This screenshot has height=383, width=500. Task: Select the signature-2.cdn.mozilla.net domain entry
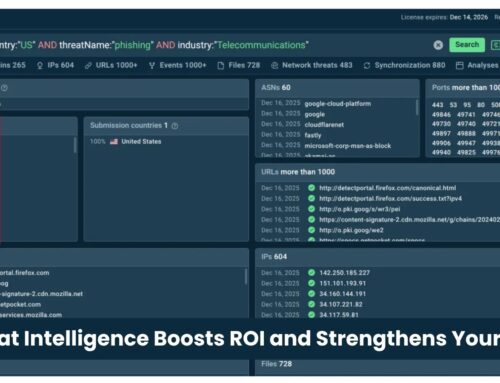(41, 294)
